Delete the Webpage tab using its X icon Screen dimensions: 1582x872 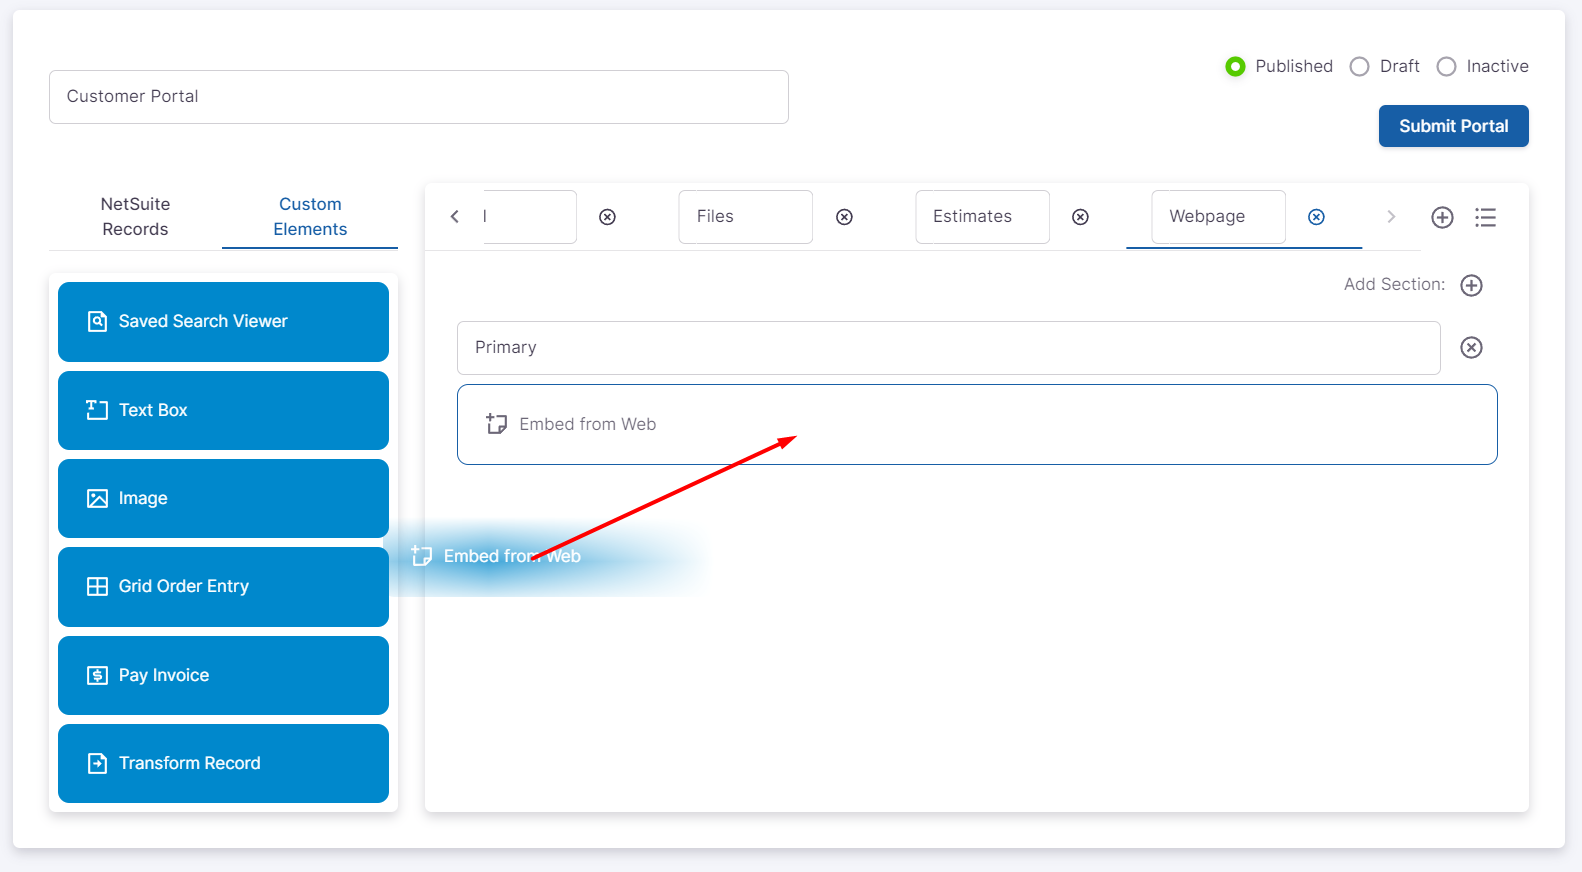point(1316,217)
